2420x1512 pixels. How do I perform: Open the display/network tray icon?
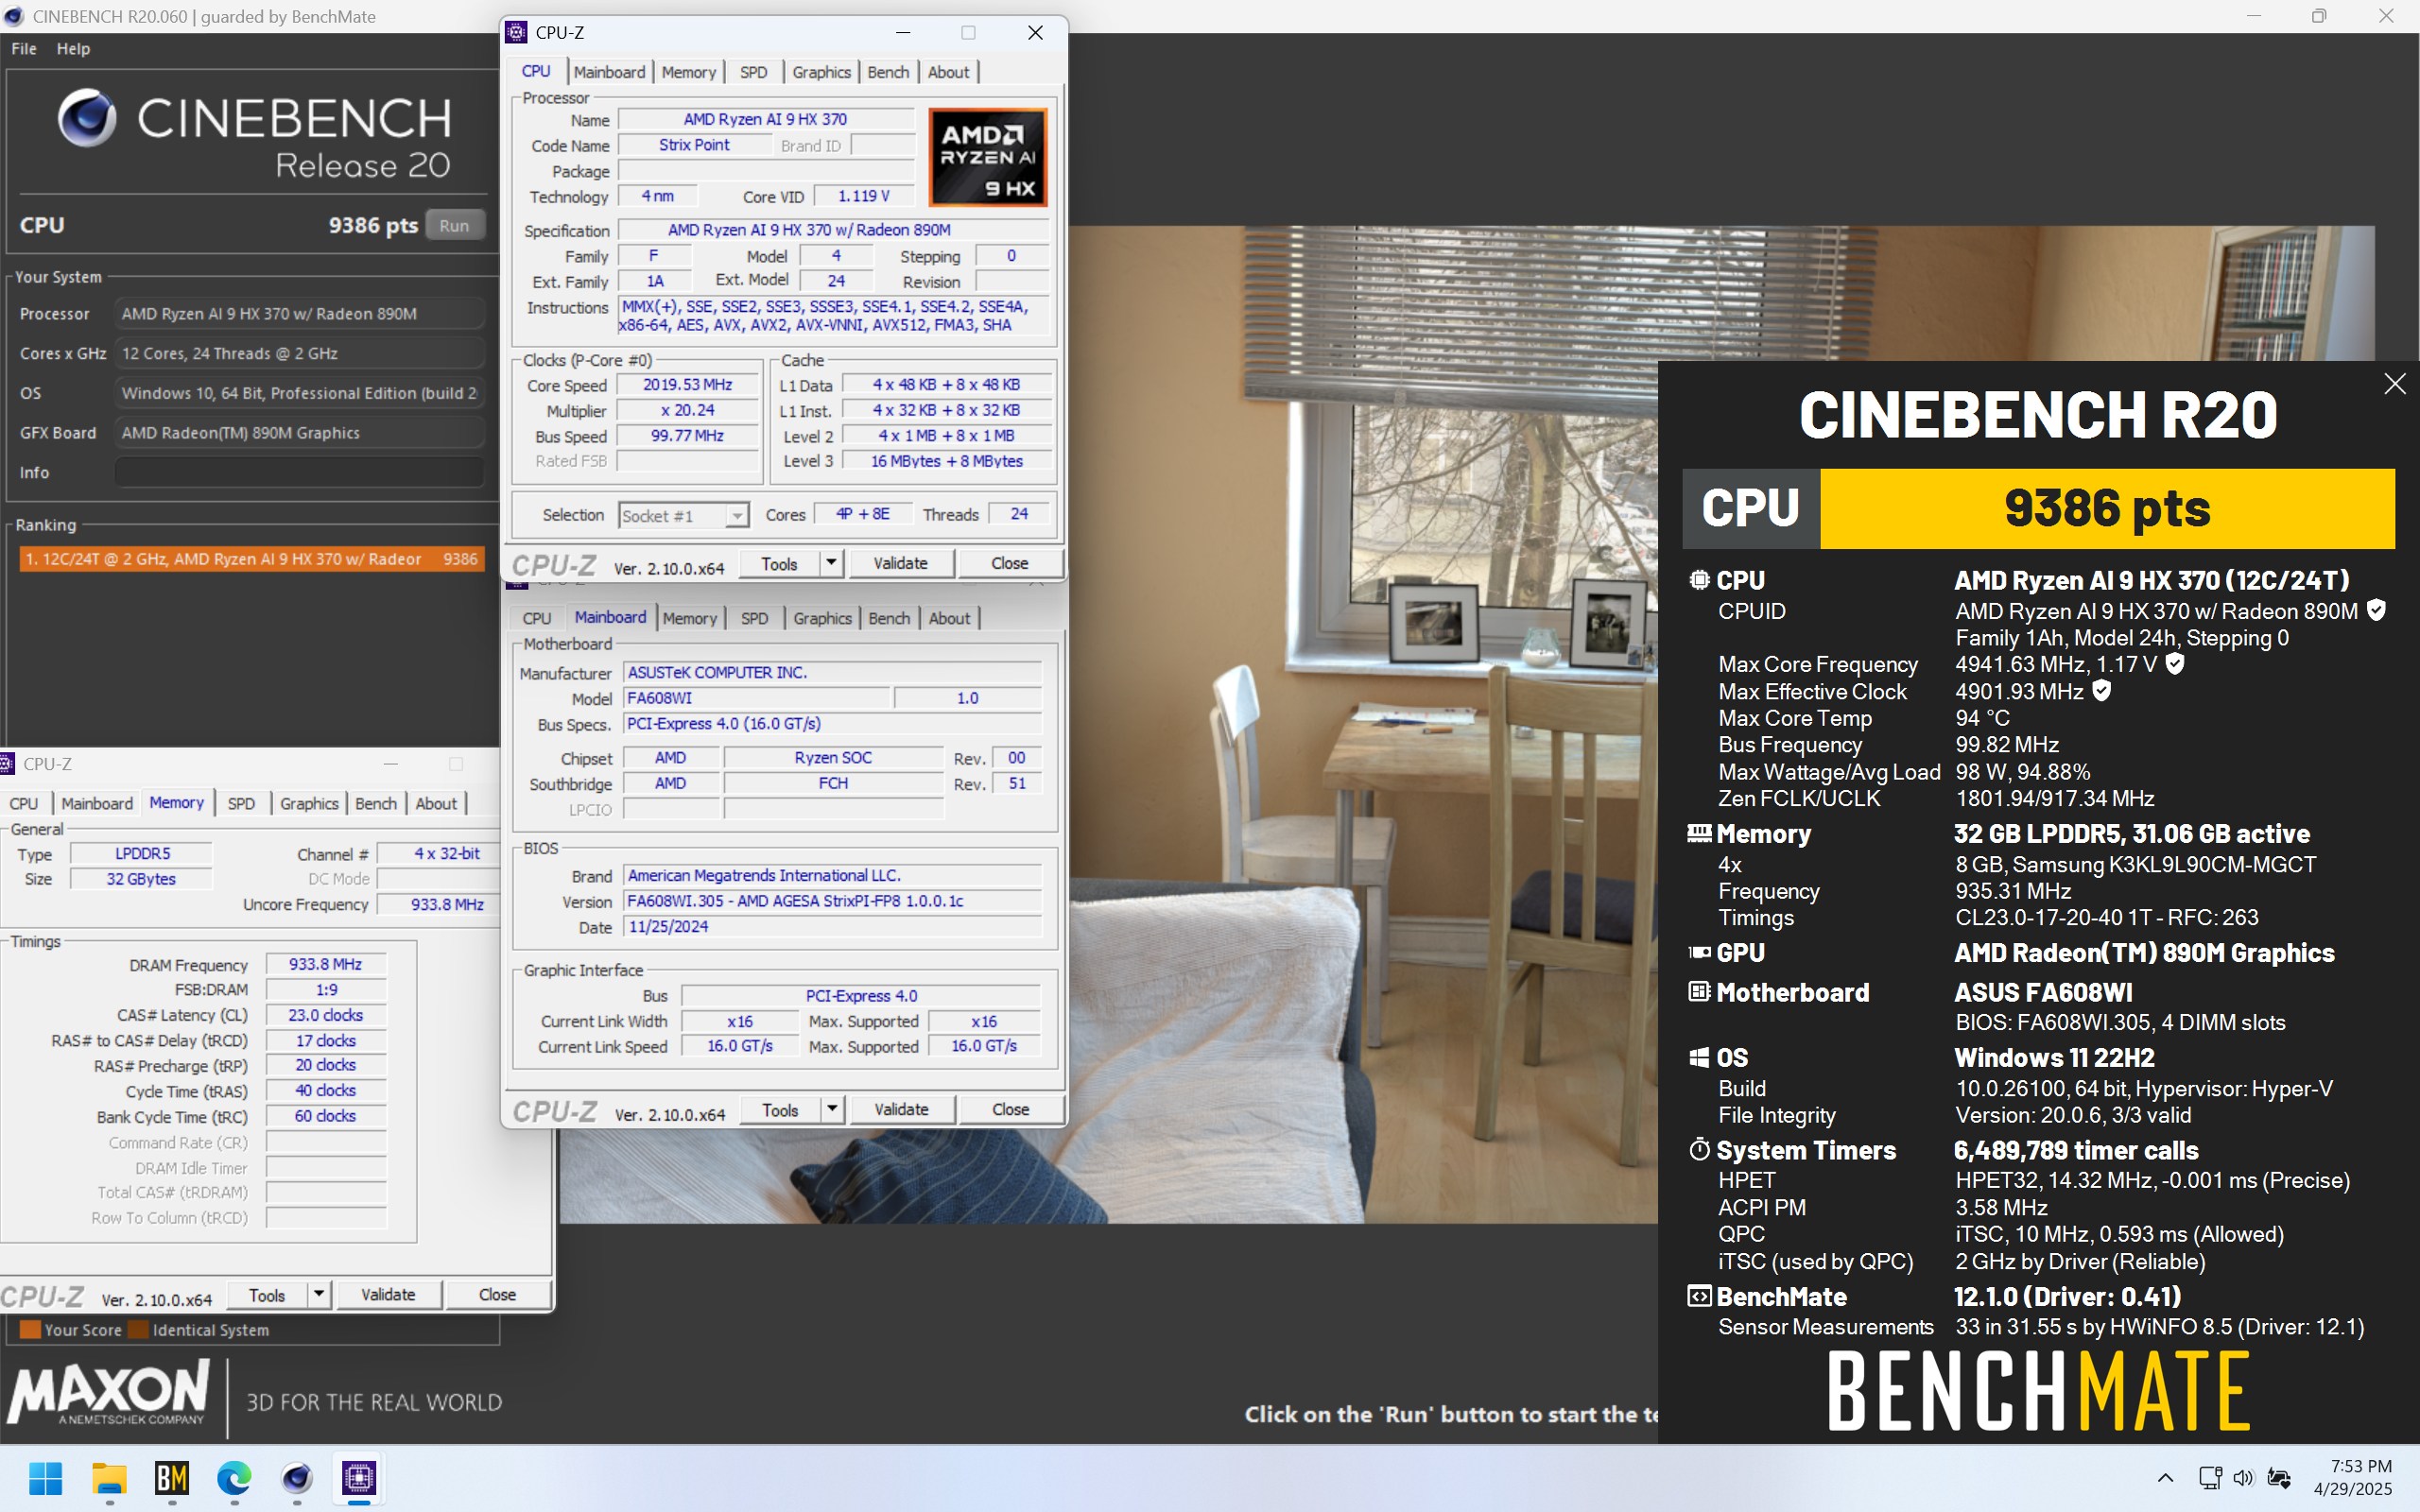[2210, 1478]
